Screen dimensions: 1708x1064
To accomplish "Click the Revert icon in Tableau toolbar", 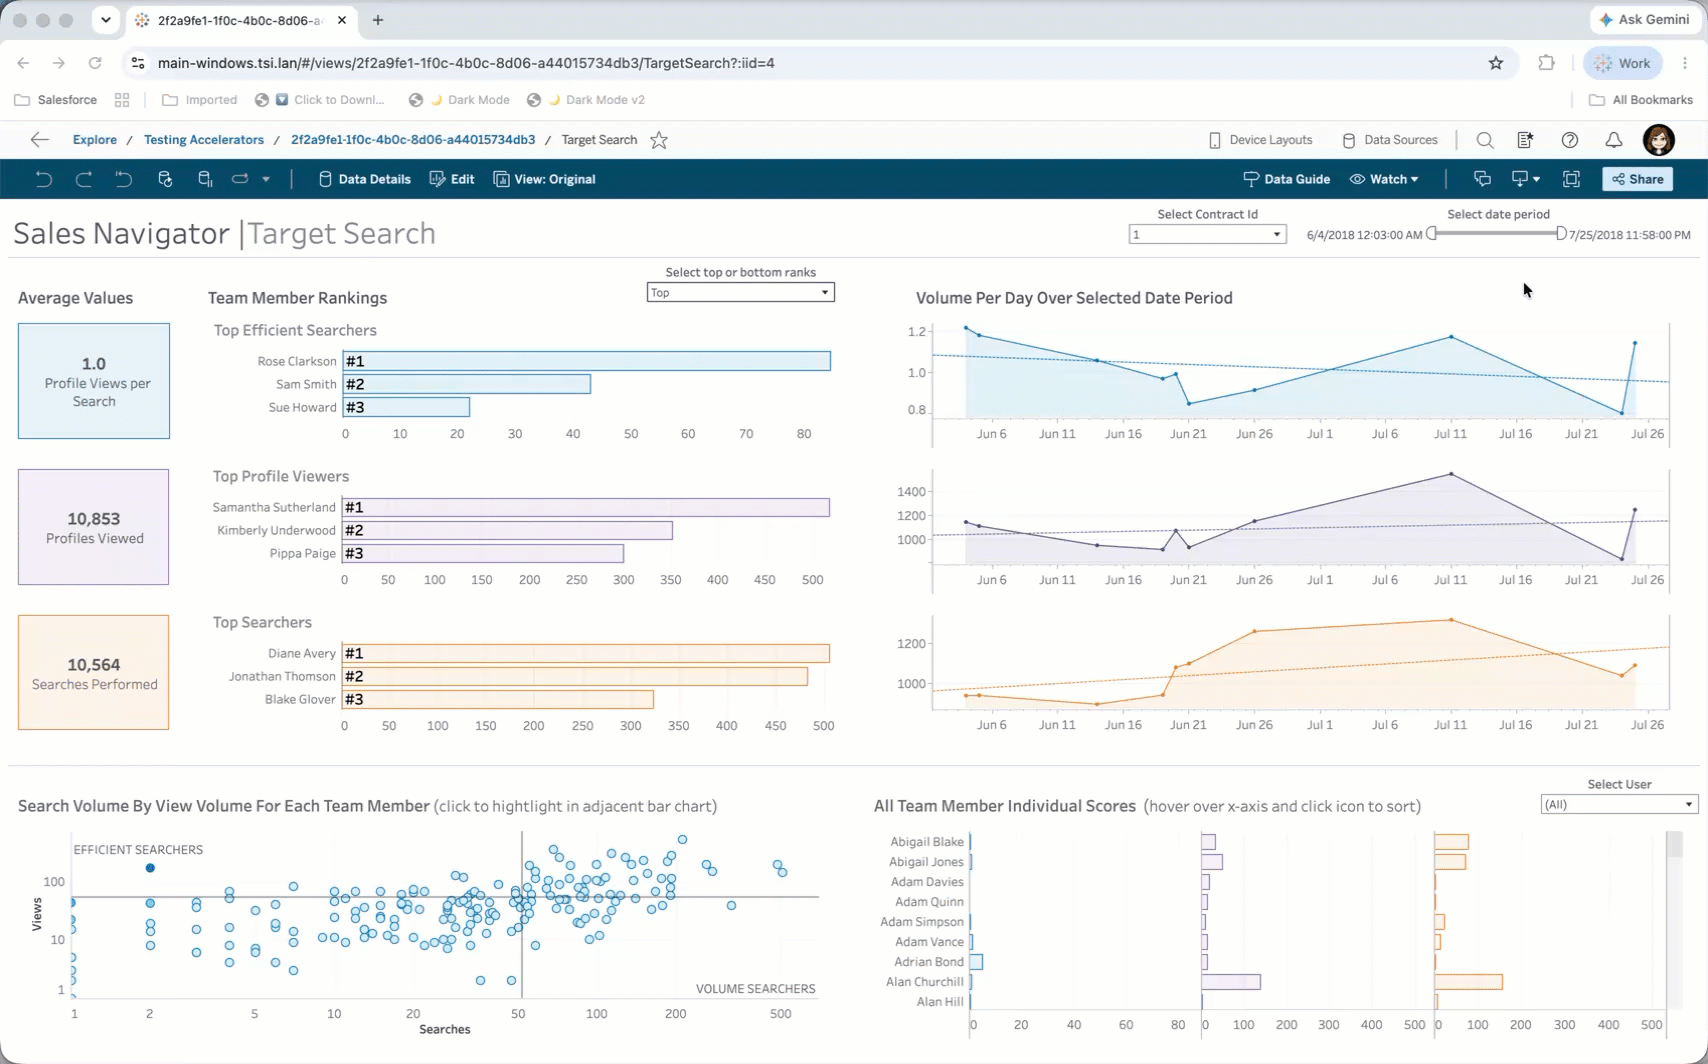I will click(123, 179).
